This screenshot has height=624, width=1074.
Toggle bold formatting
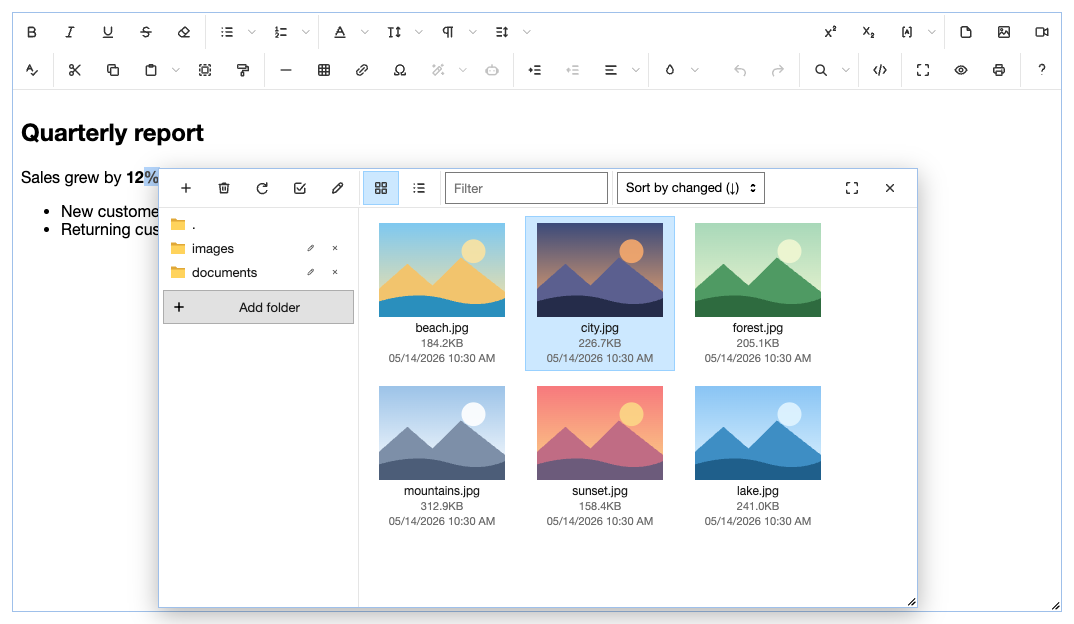point(32,32)
